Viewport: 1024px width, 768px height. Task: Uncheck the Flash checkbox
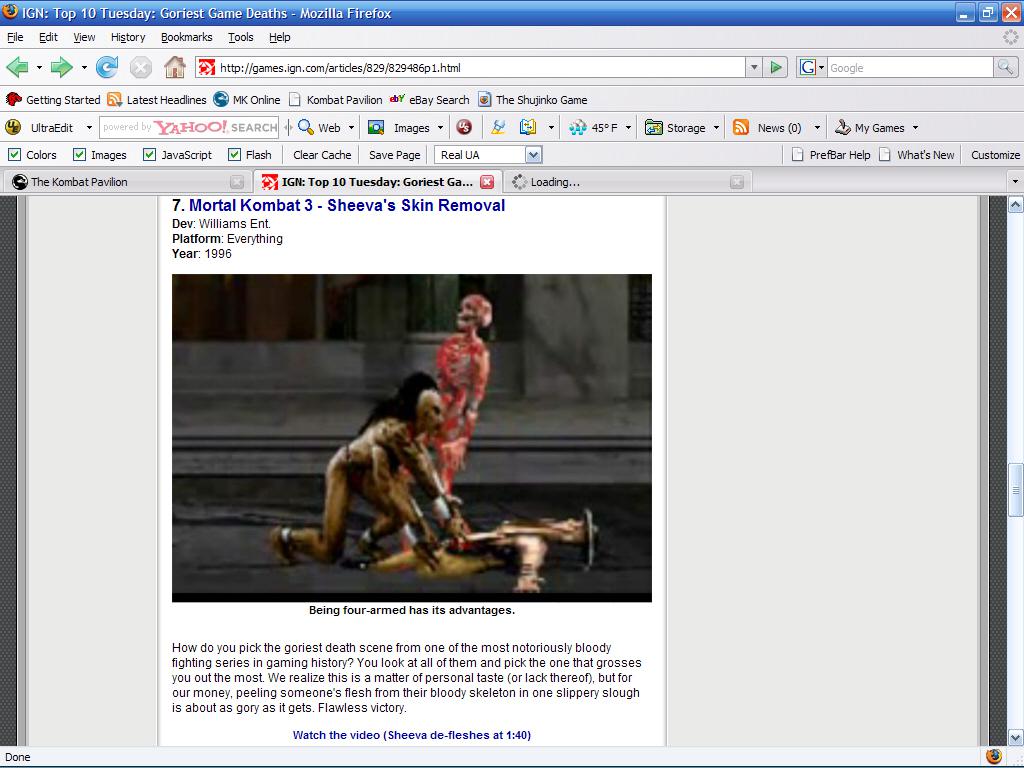tap(235, 155)
